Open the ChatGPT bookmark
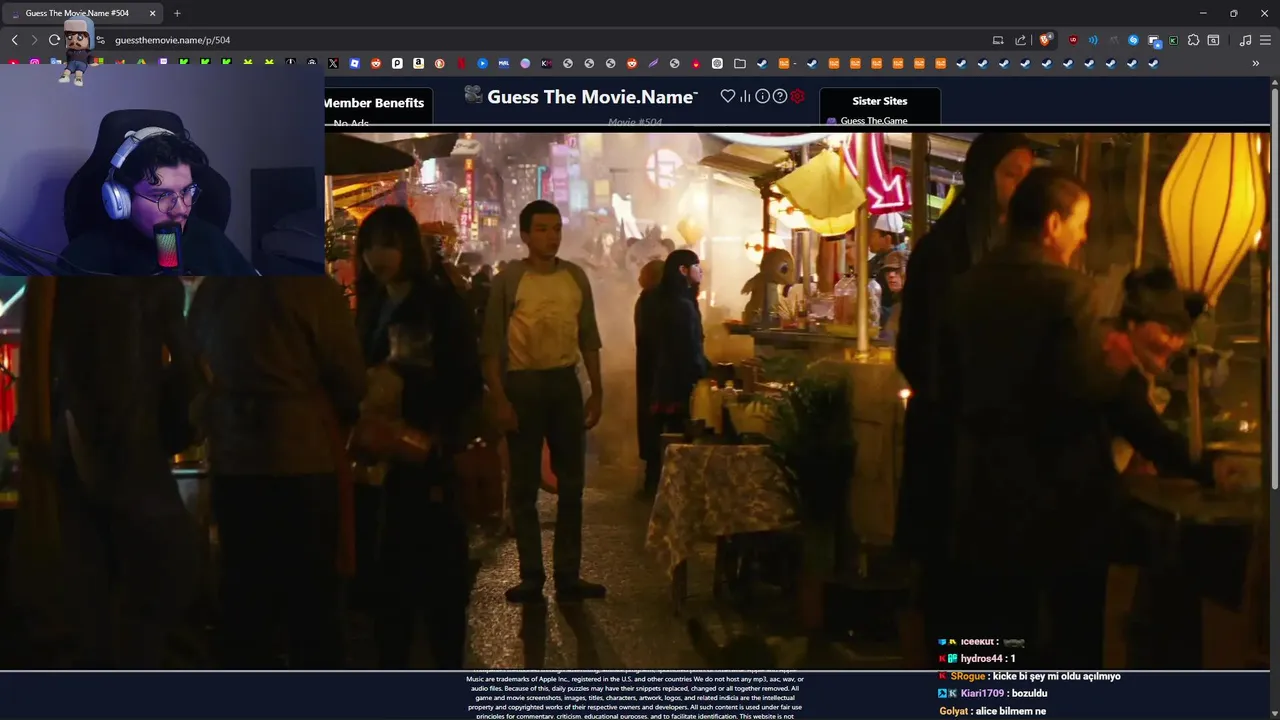This screenshot has height=720, width=1280. 717,63
